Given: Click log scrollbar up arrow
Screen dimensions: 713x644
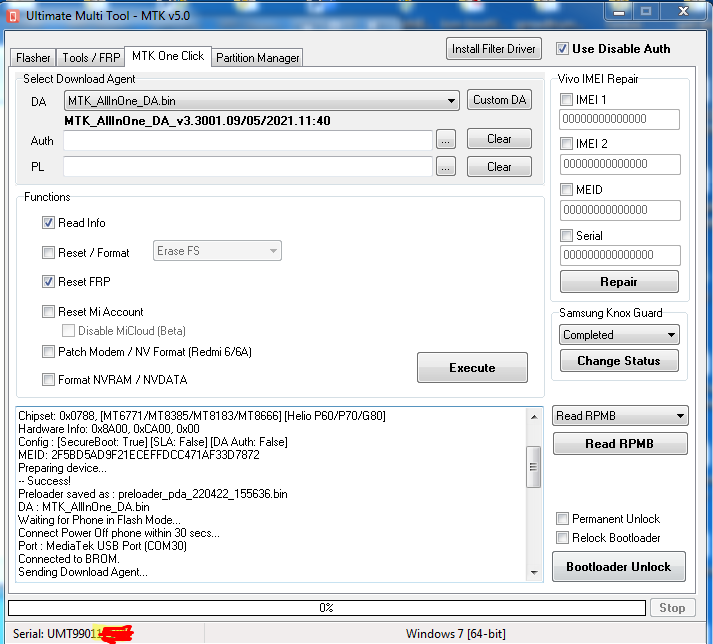Looking at the screenshot, I should pos(534,417).
